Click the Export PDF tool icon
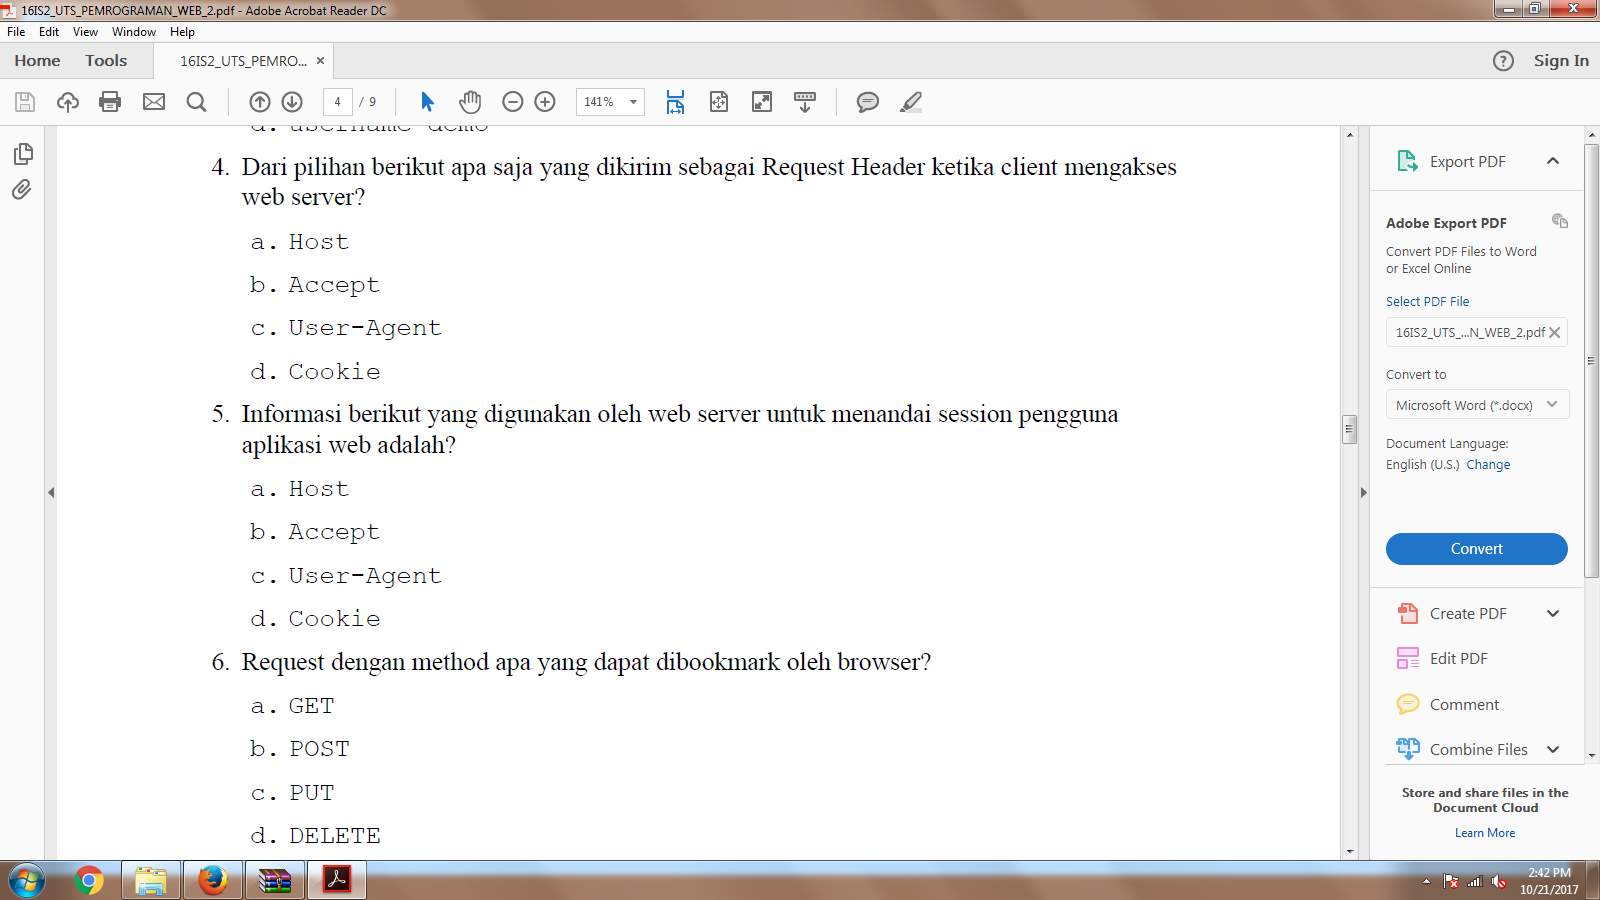The width and height of the screenshot is (1600, 900). (1407, 161)
